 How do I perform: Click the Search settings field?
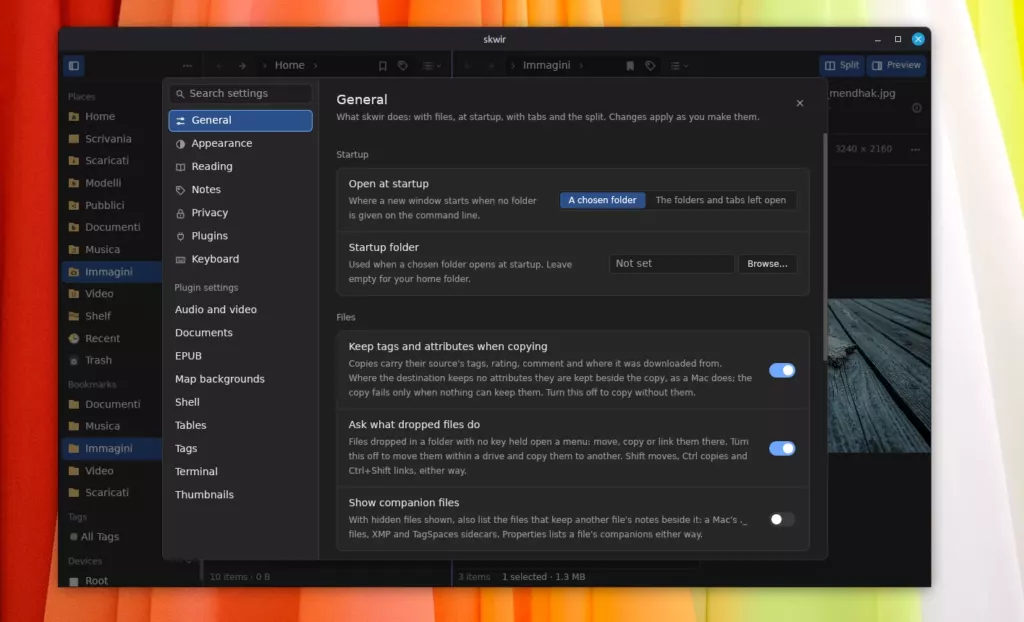click(240, 93)
